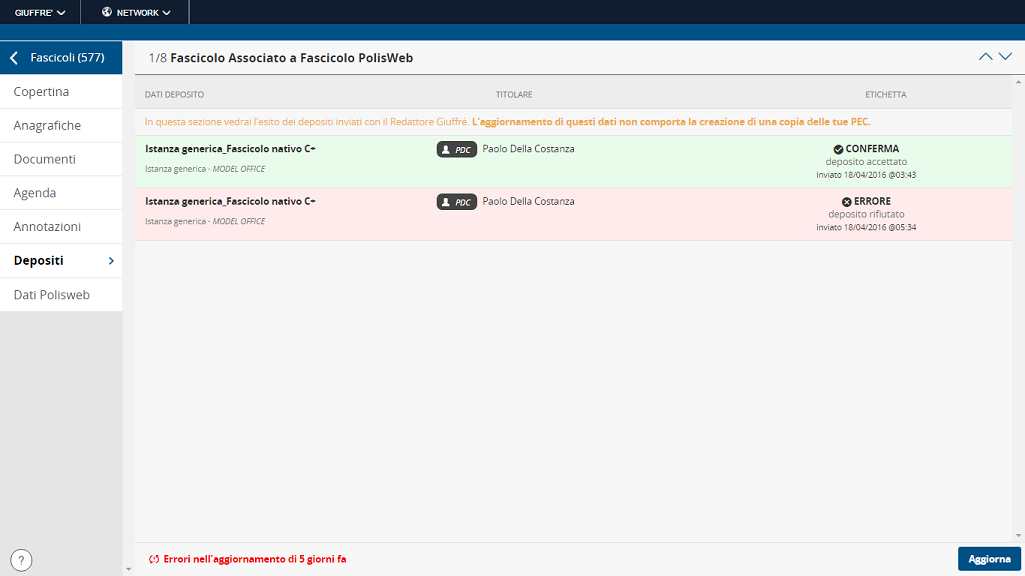
Task: Go to next fascicolo with the down chevron
Action: pyautogui.click(x=1005, y=57)
